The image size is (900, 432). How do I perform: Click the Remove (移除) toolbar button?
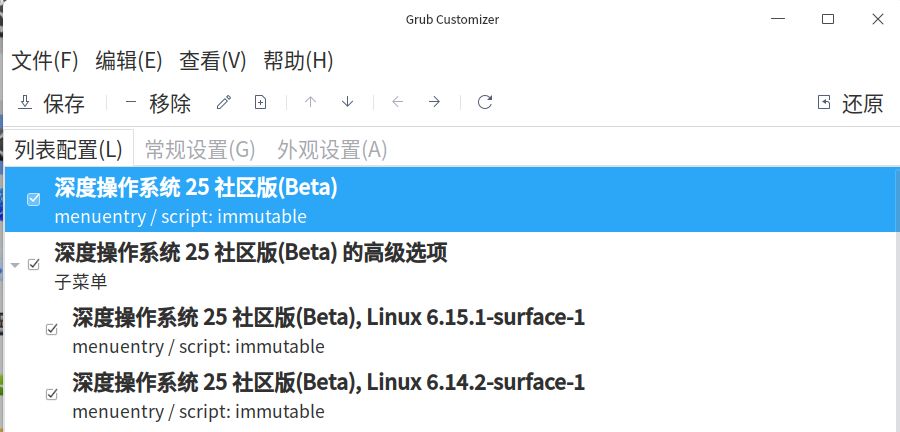pos(158,103)
